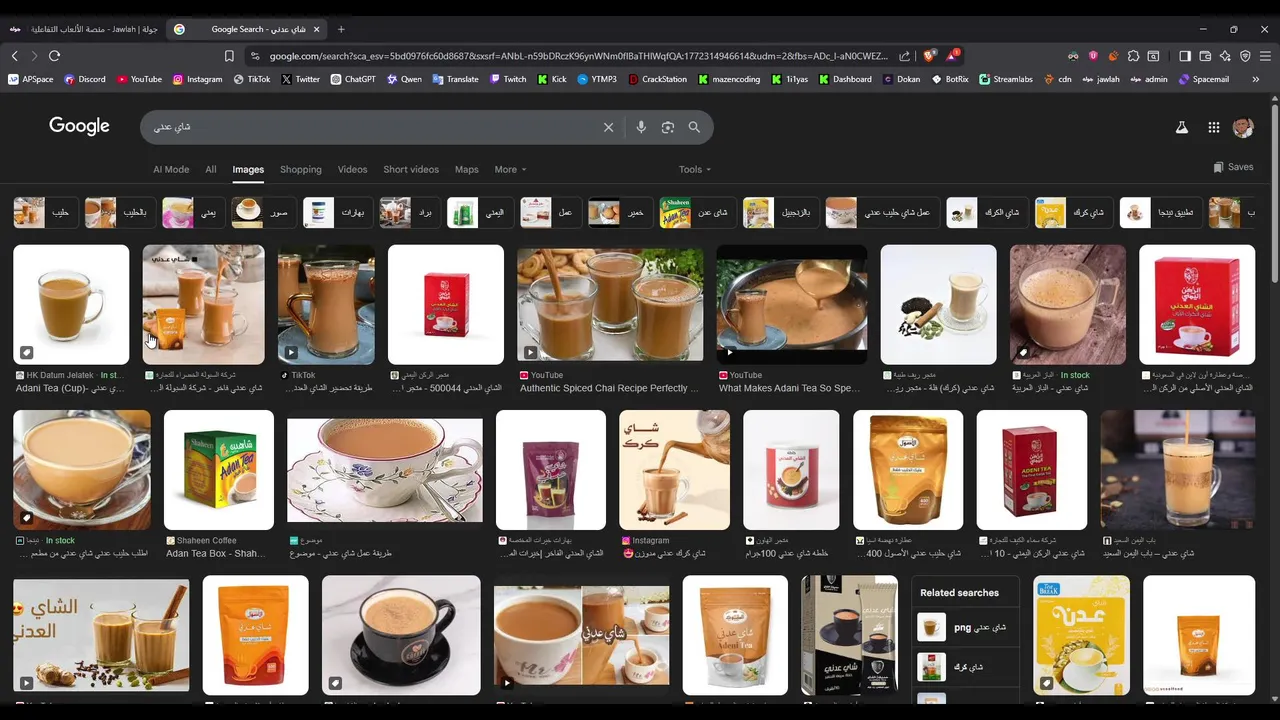Open Brave Shields lion icon
1280x720 pixels.
click(x=929, y=56)
